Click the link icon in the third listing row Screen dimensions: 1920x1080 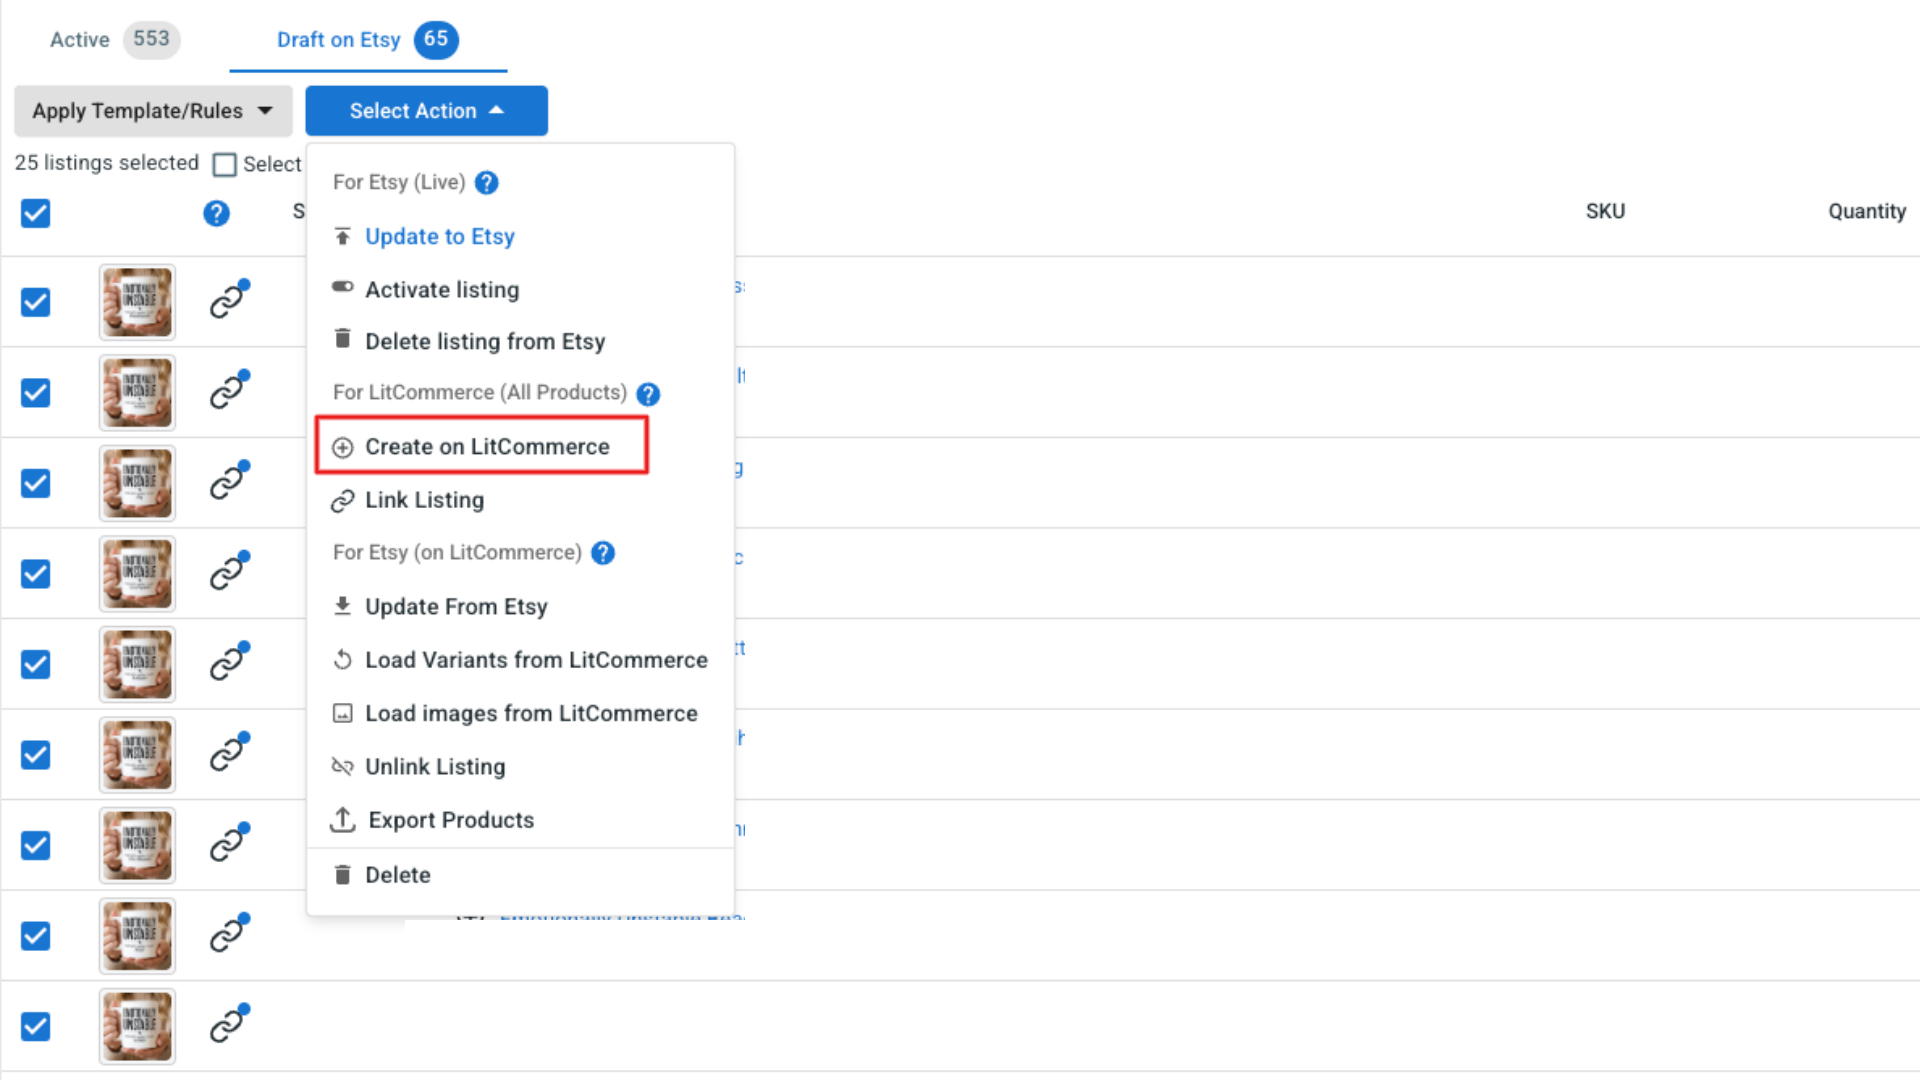(x=229, y=480)
